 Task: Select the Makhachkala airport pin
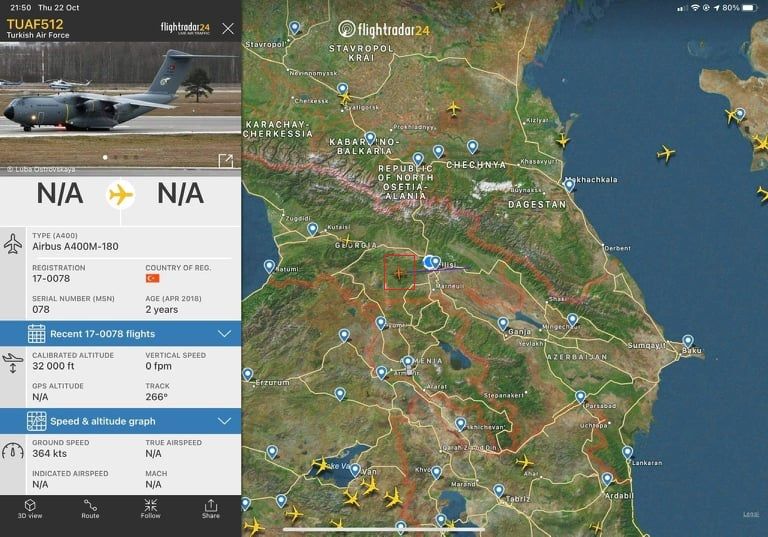(569, 186)
